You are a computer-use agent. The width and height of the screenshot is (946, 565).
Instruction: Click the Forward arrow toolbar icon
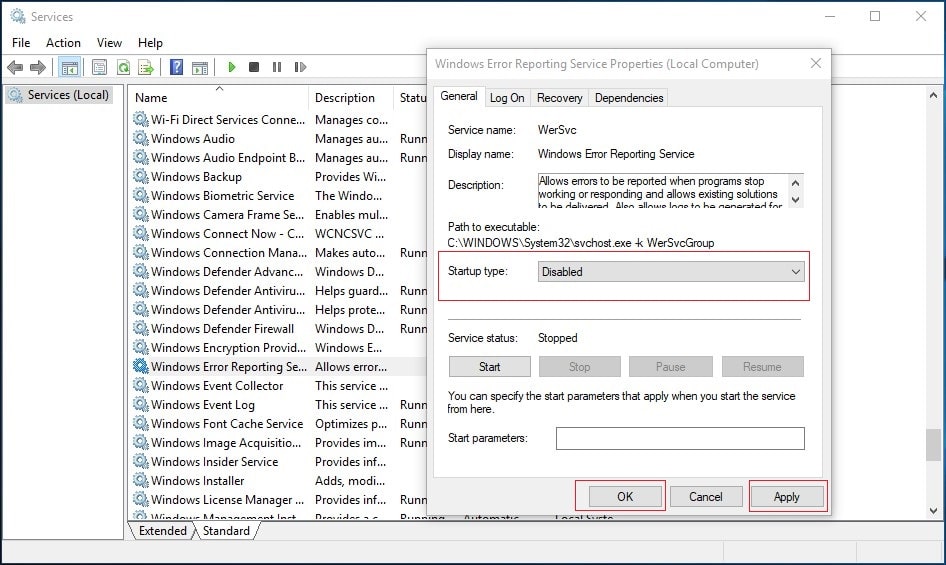37,67
